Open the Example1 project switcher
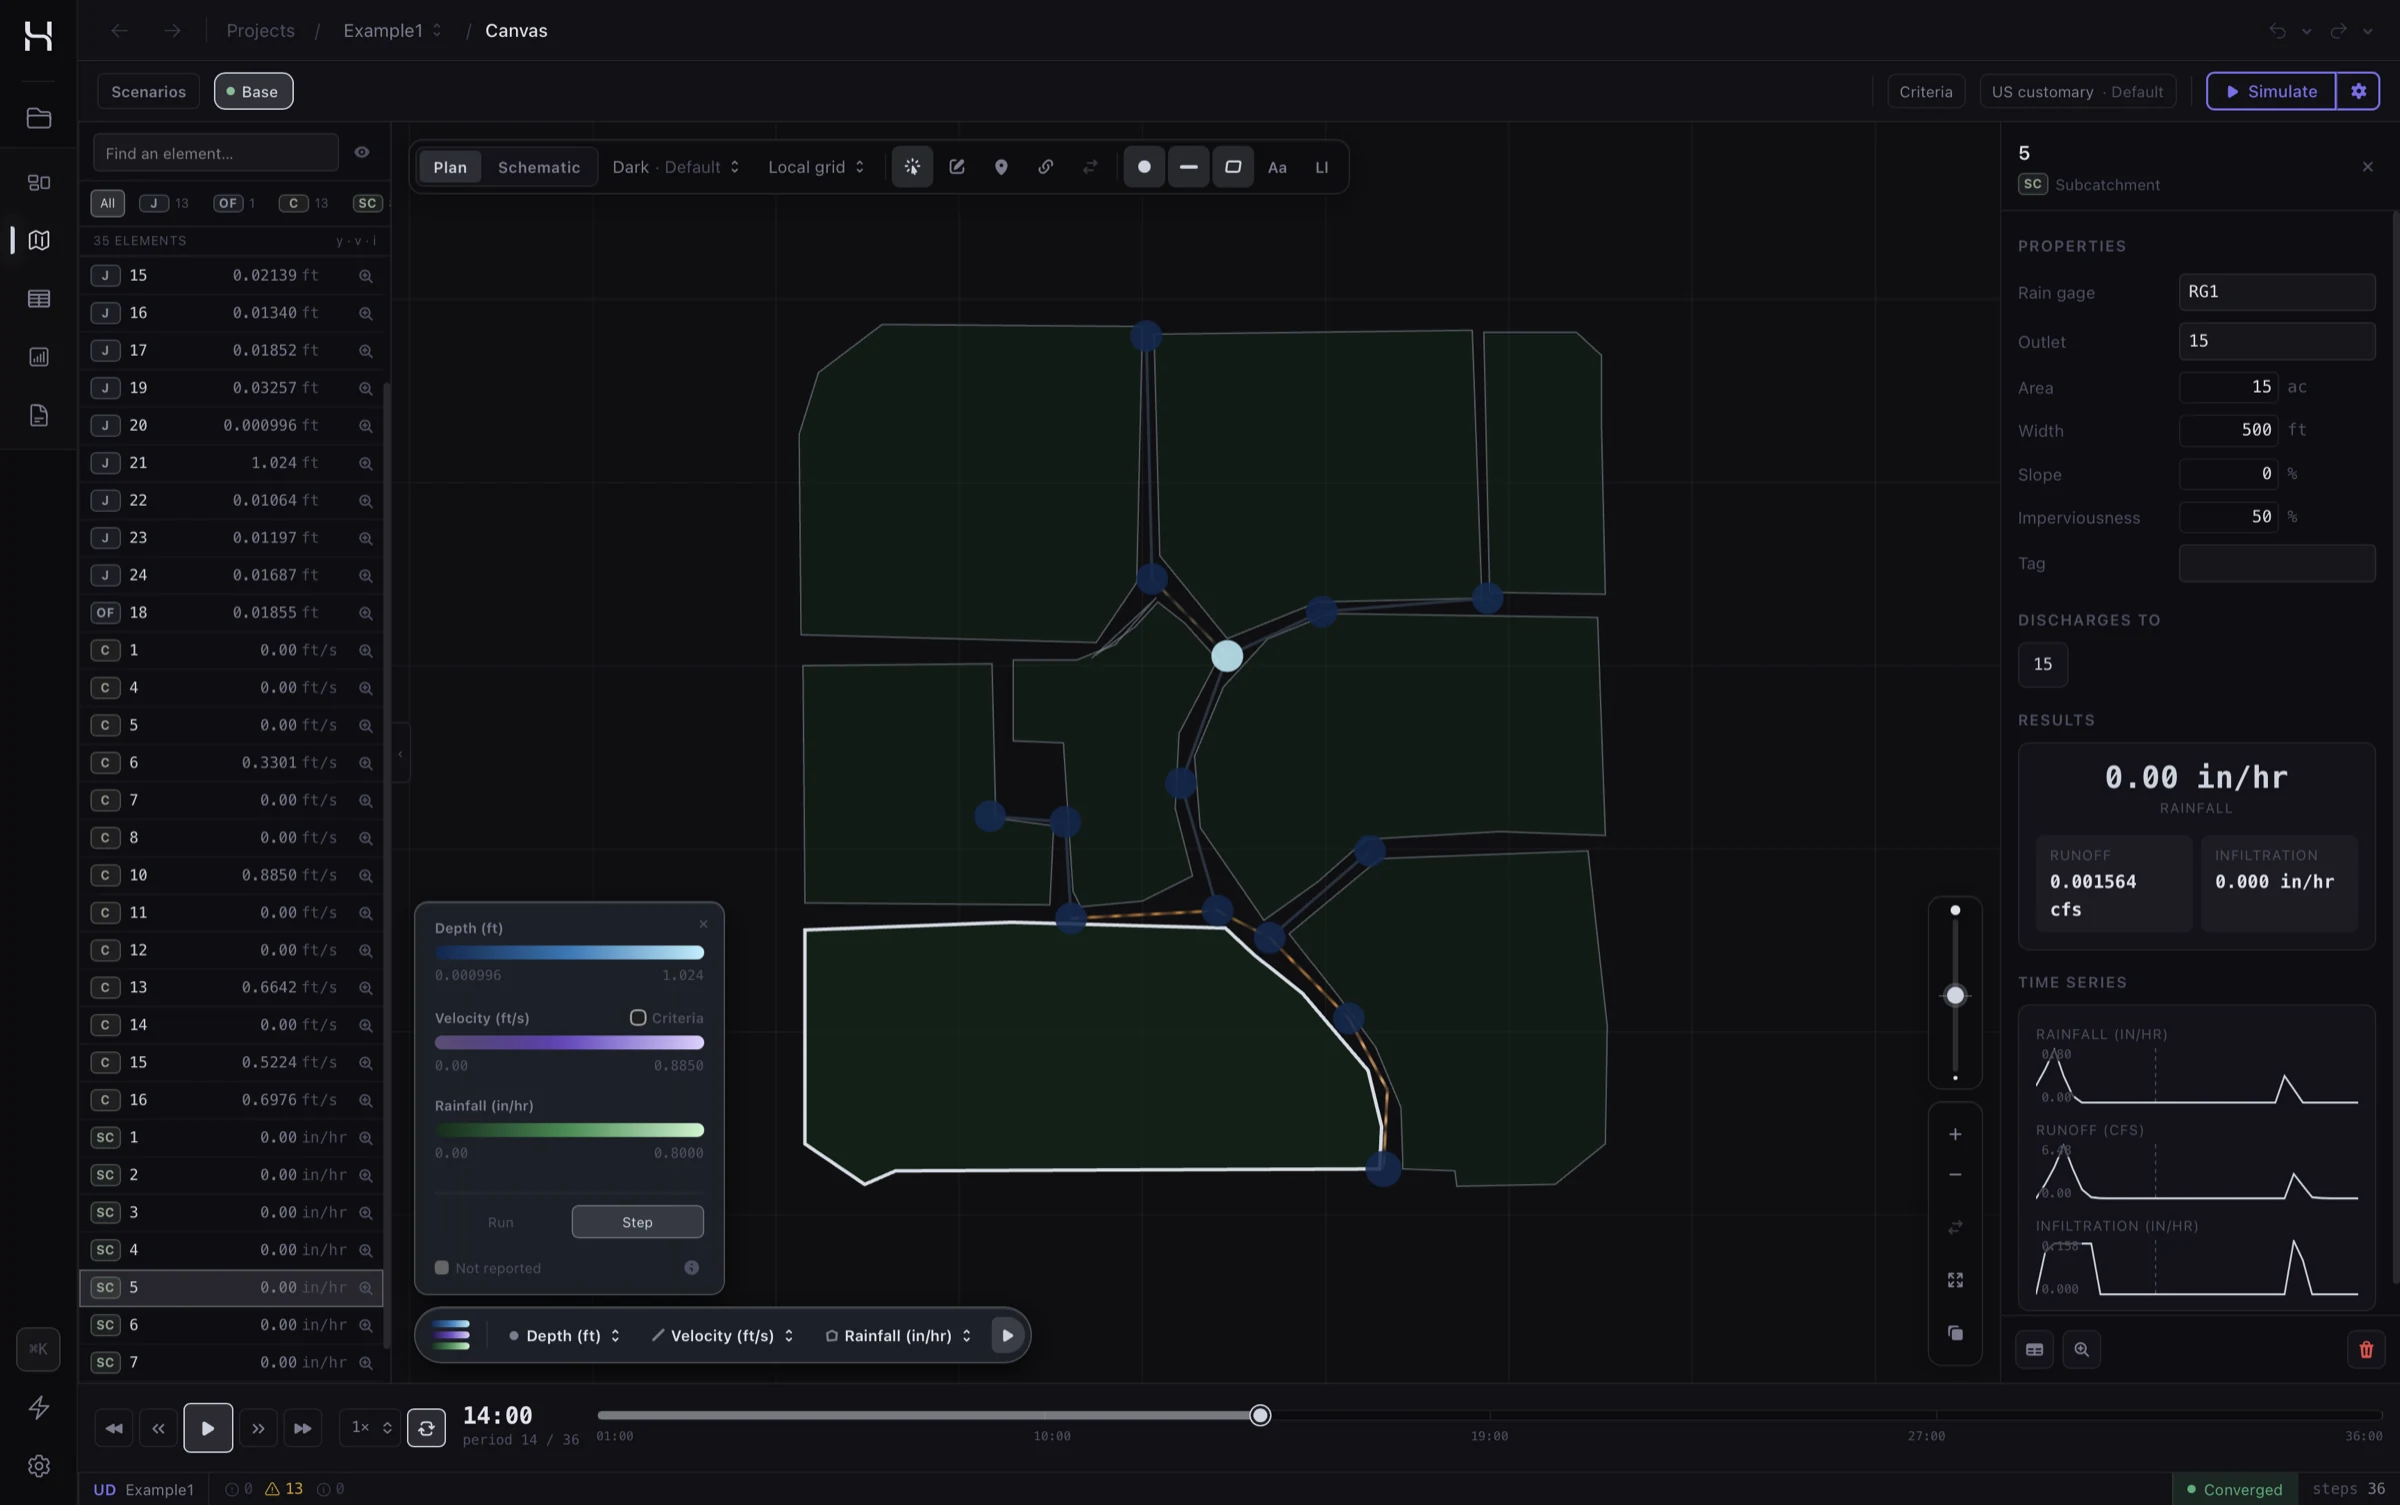Screen dimensions: 2400x1505 392,31
